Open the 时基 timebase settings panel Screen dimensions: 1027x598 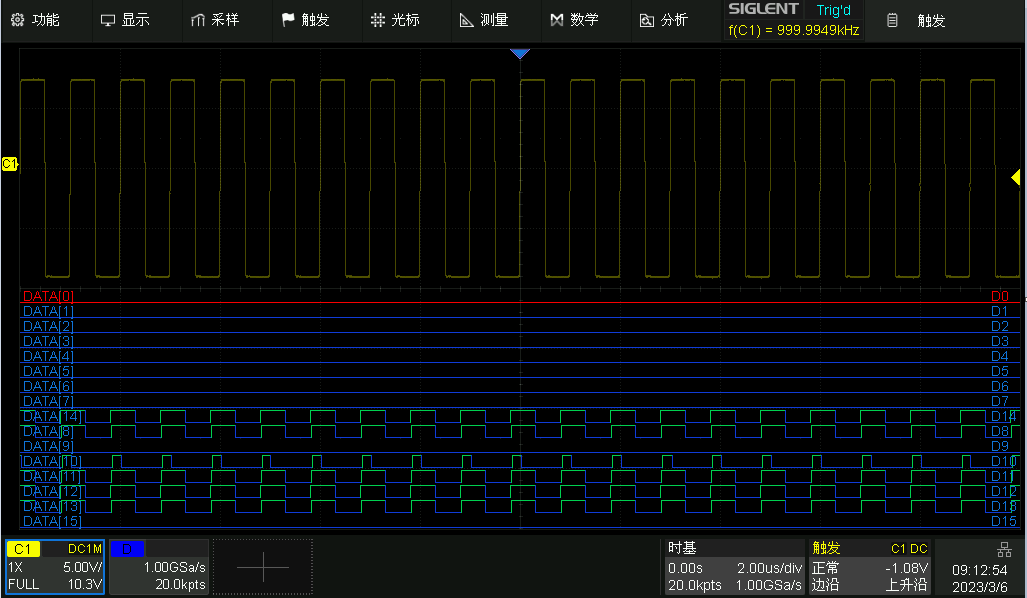735,566
